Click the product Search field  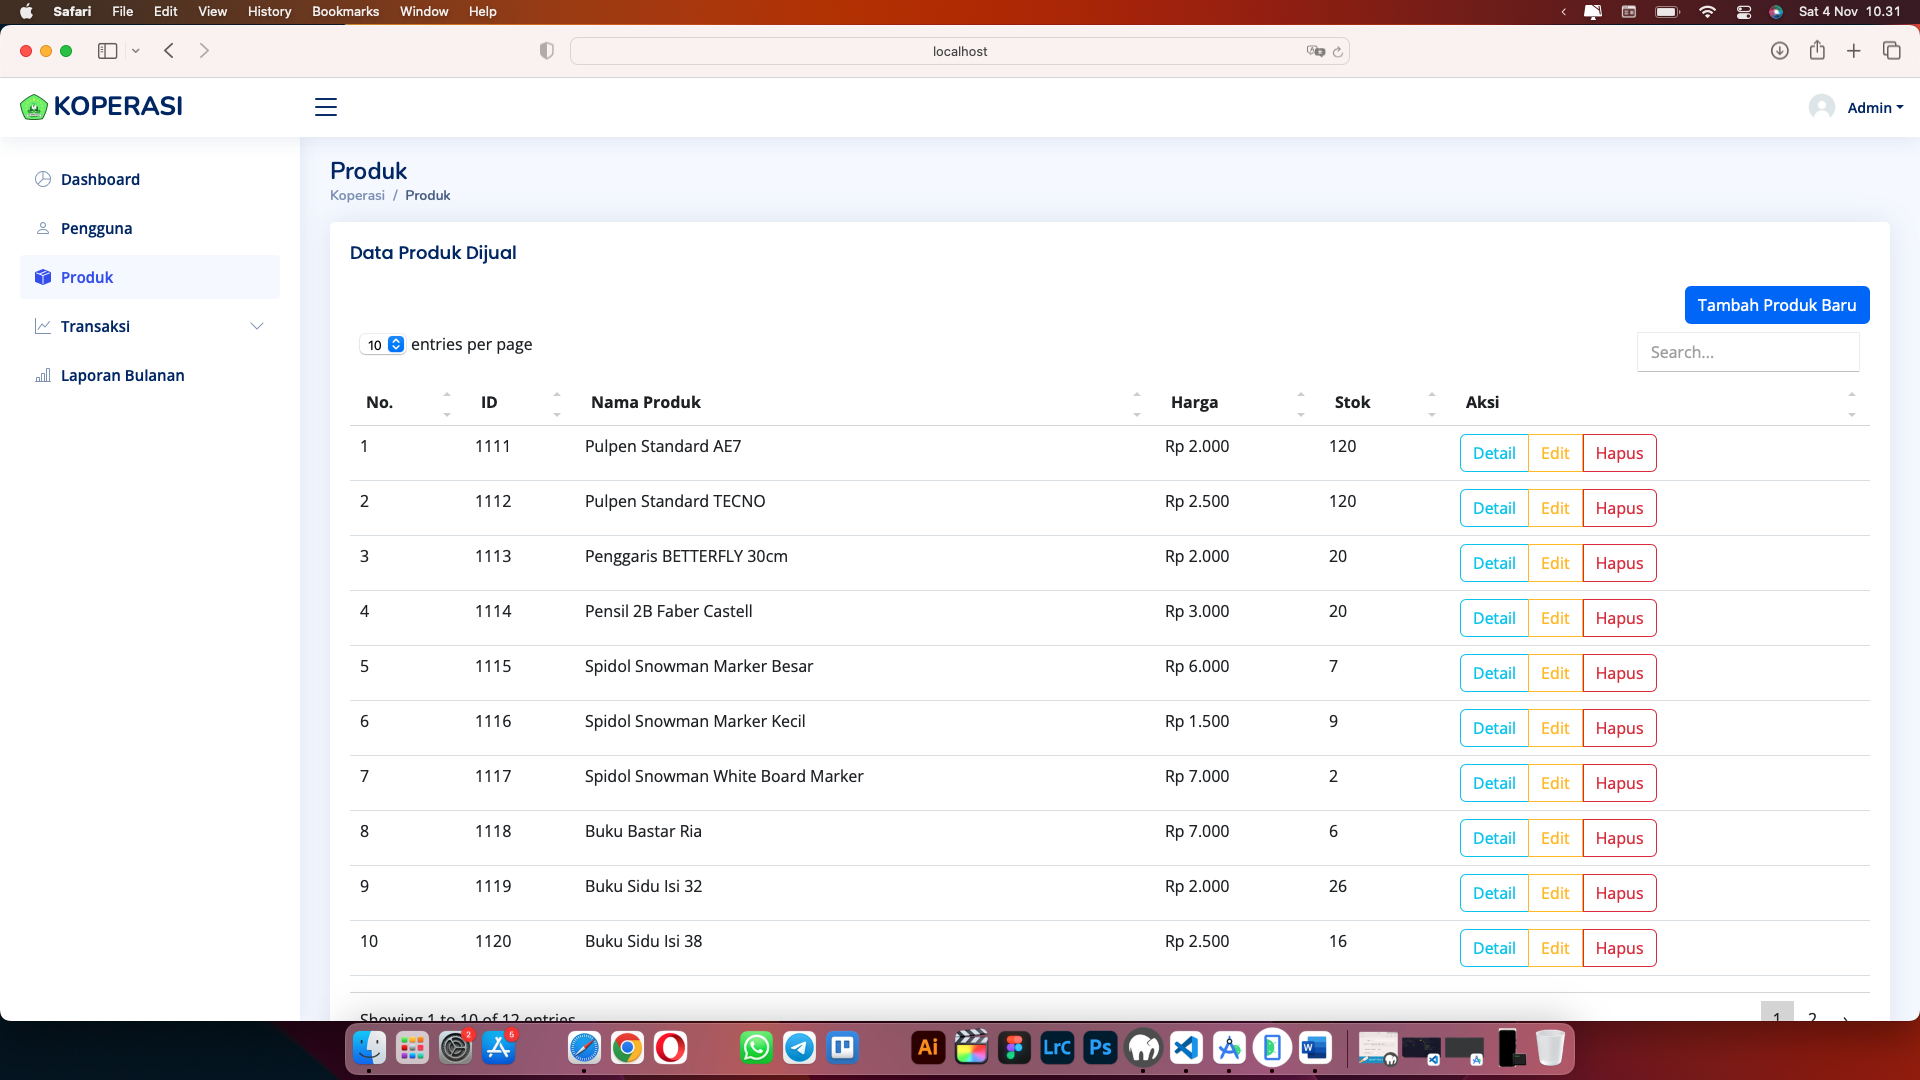pyautogui.click(x=1747, y=352)
